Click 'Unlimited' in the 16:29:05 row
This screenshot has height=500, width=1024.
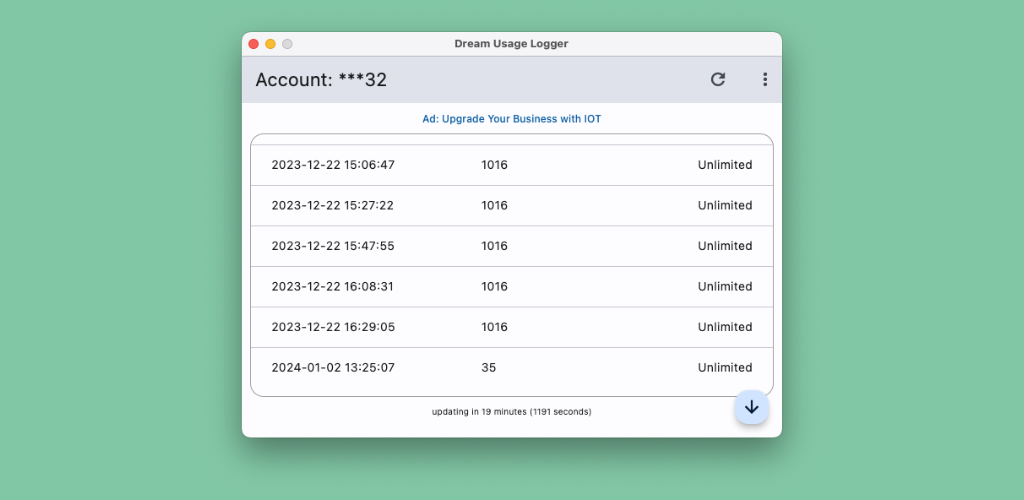725,327
